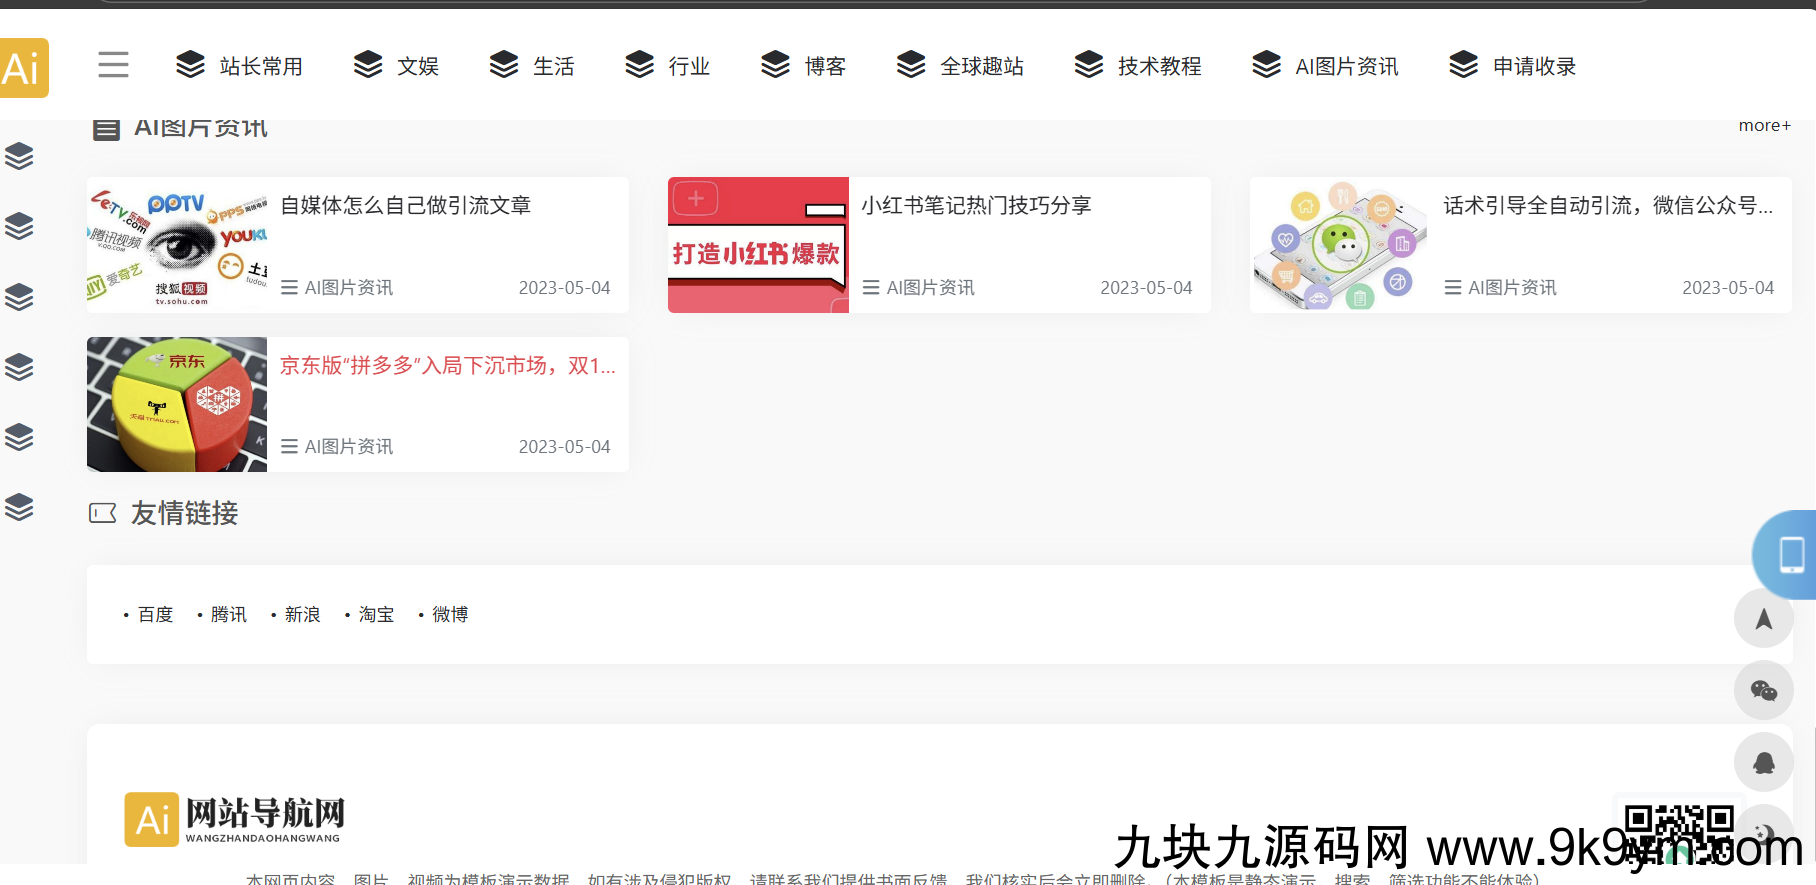Open the 全球趣站 navigation menu
The image size is (1816, 885).
(x=982, y=66)
